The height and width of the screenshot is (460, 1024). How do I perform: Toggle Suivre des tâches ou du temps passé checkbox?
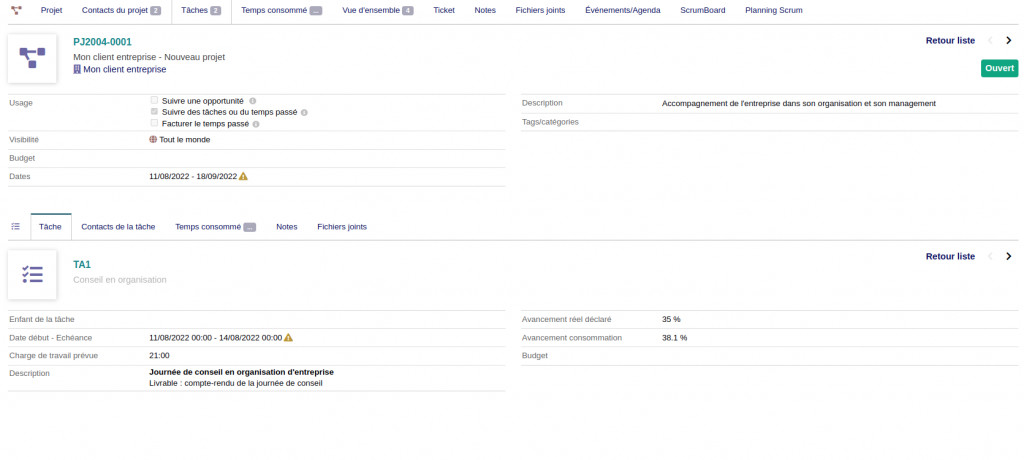(x=154, y=112)
